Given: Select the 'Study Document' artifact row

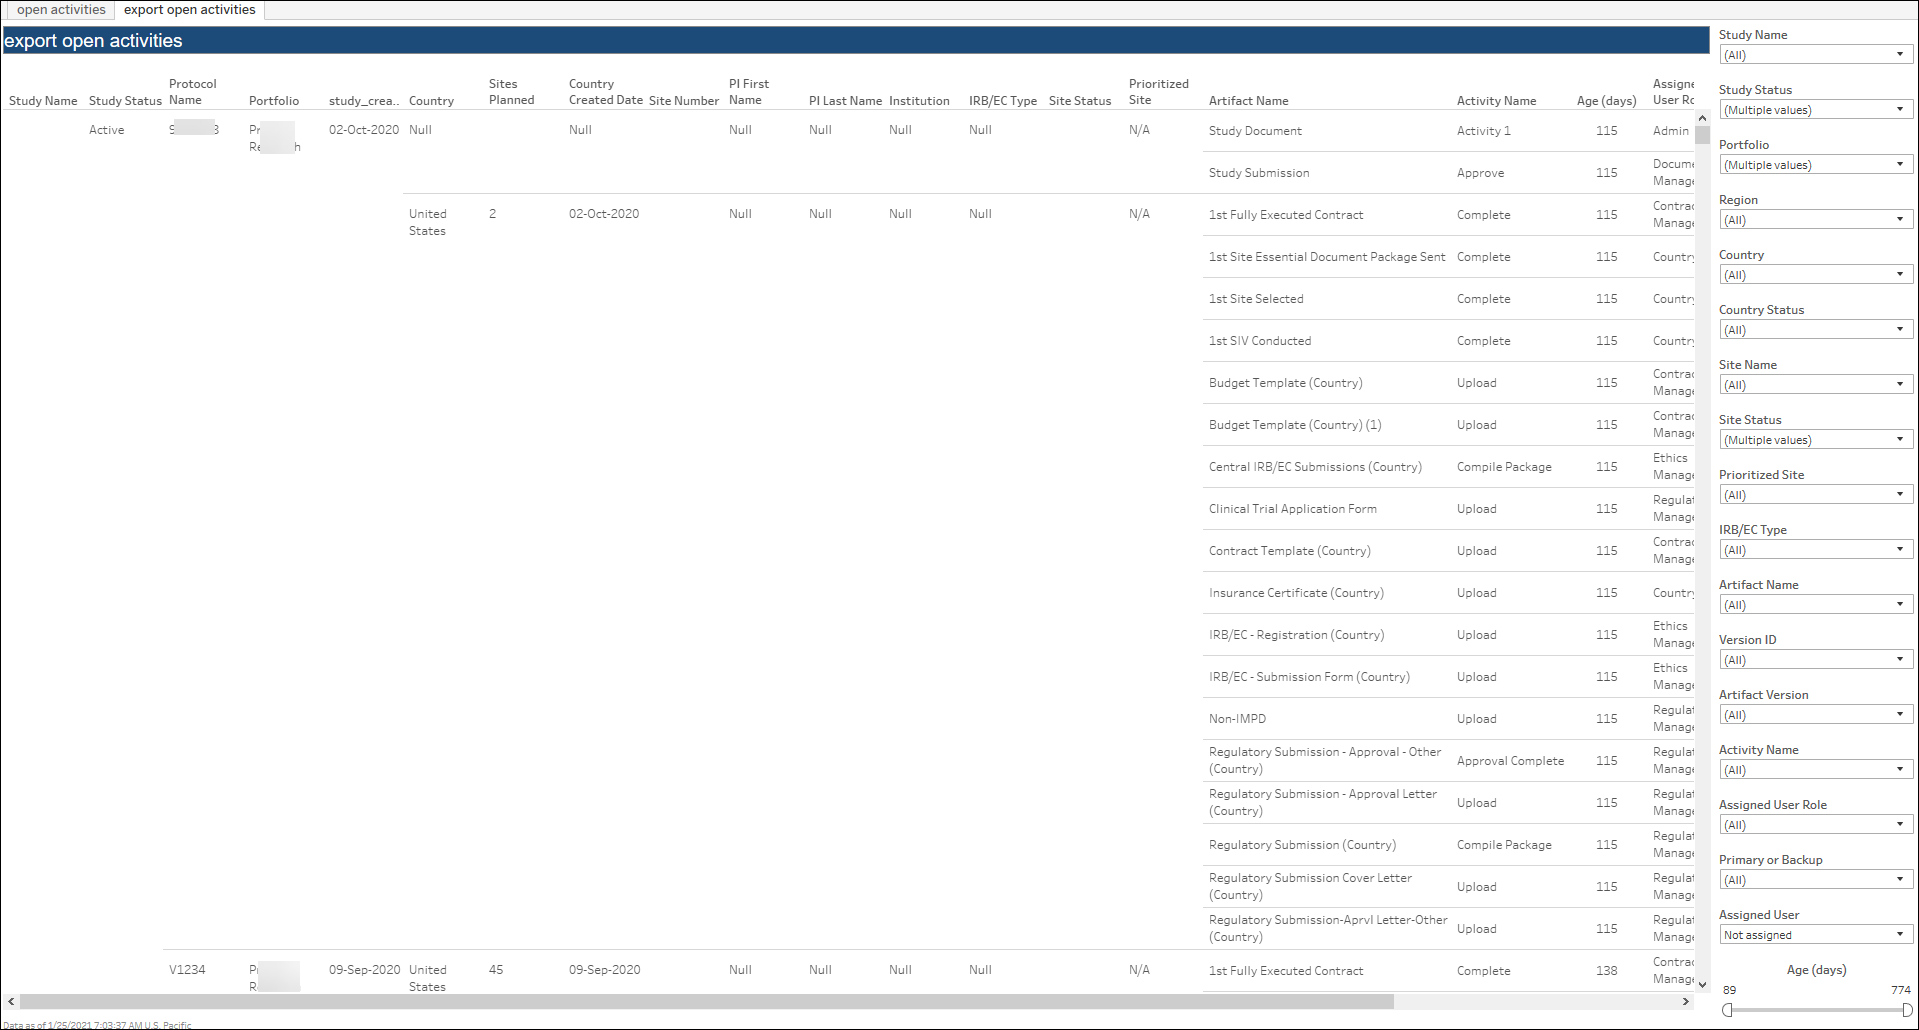Looking at the screenshot, I should [x=1255, y=131].
